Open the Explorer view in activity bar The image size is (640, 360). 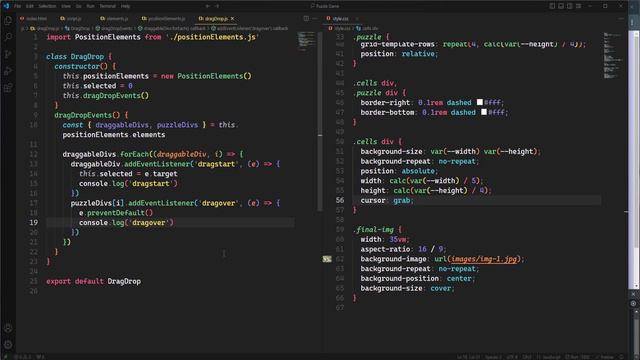point(8,20)
